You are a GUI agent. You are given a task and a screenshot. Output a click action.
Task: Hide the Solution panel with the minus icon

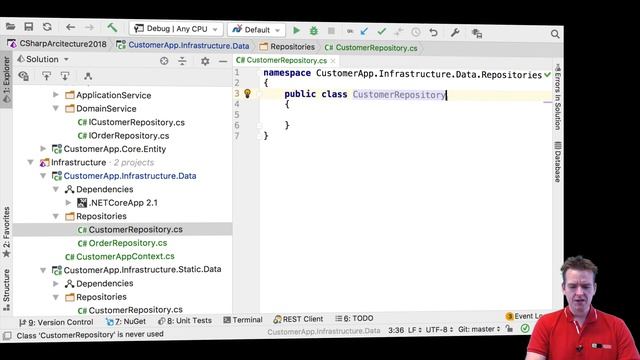point(223,62)
